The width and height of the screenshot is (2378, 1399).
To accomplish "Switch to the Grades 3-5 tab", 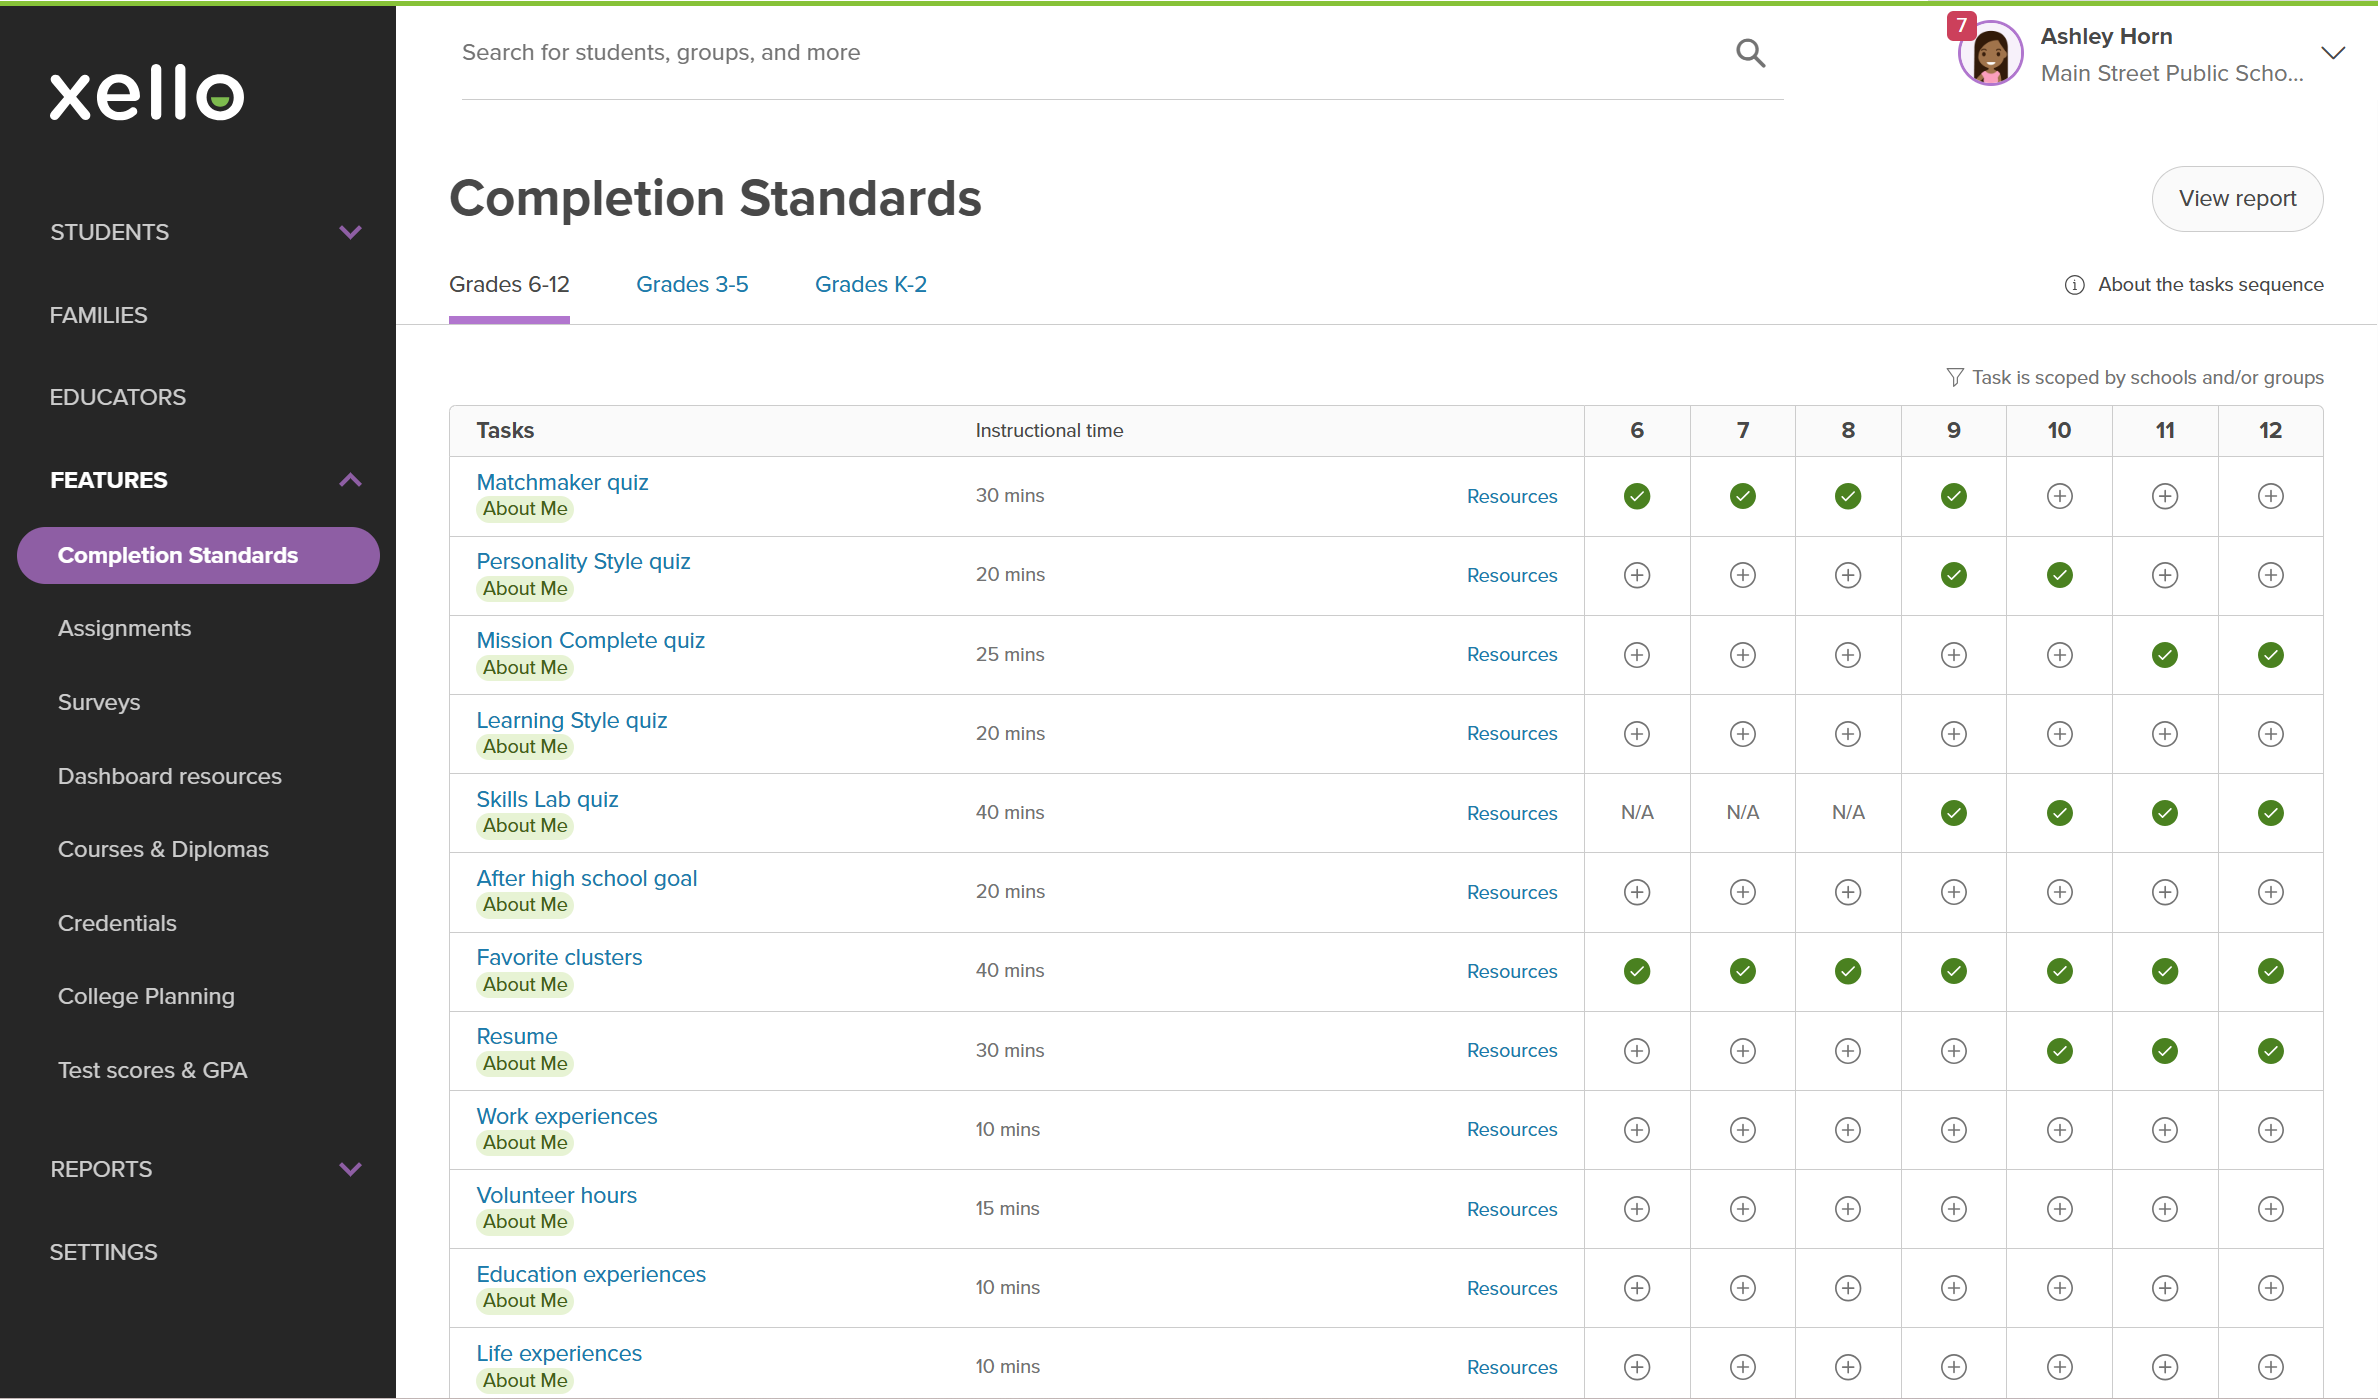I will (x=692, y=285).
